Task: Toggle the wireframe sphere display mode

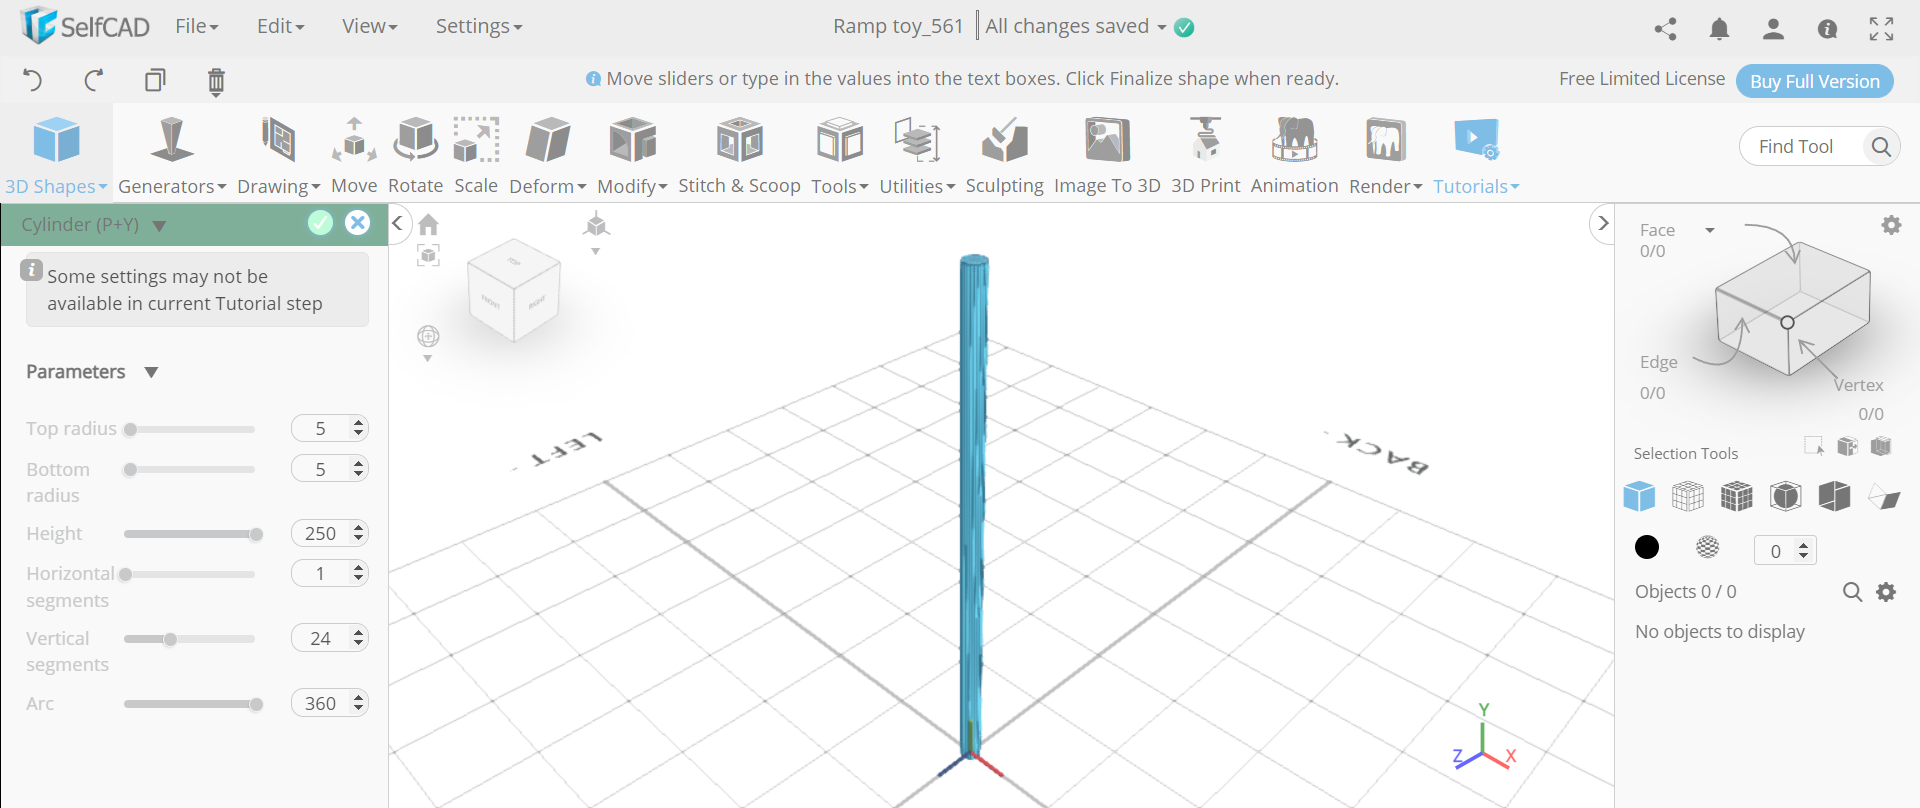Action: click(1708, 547)
